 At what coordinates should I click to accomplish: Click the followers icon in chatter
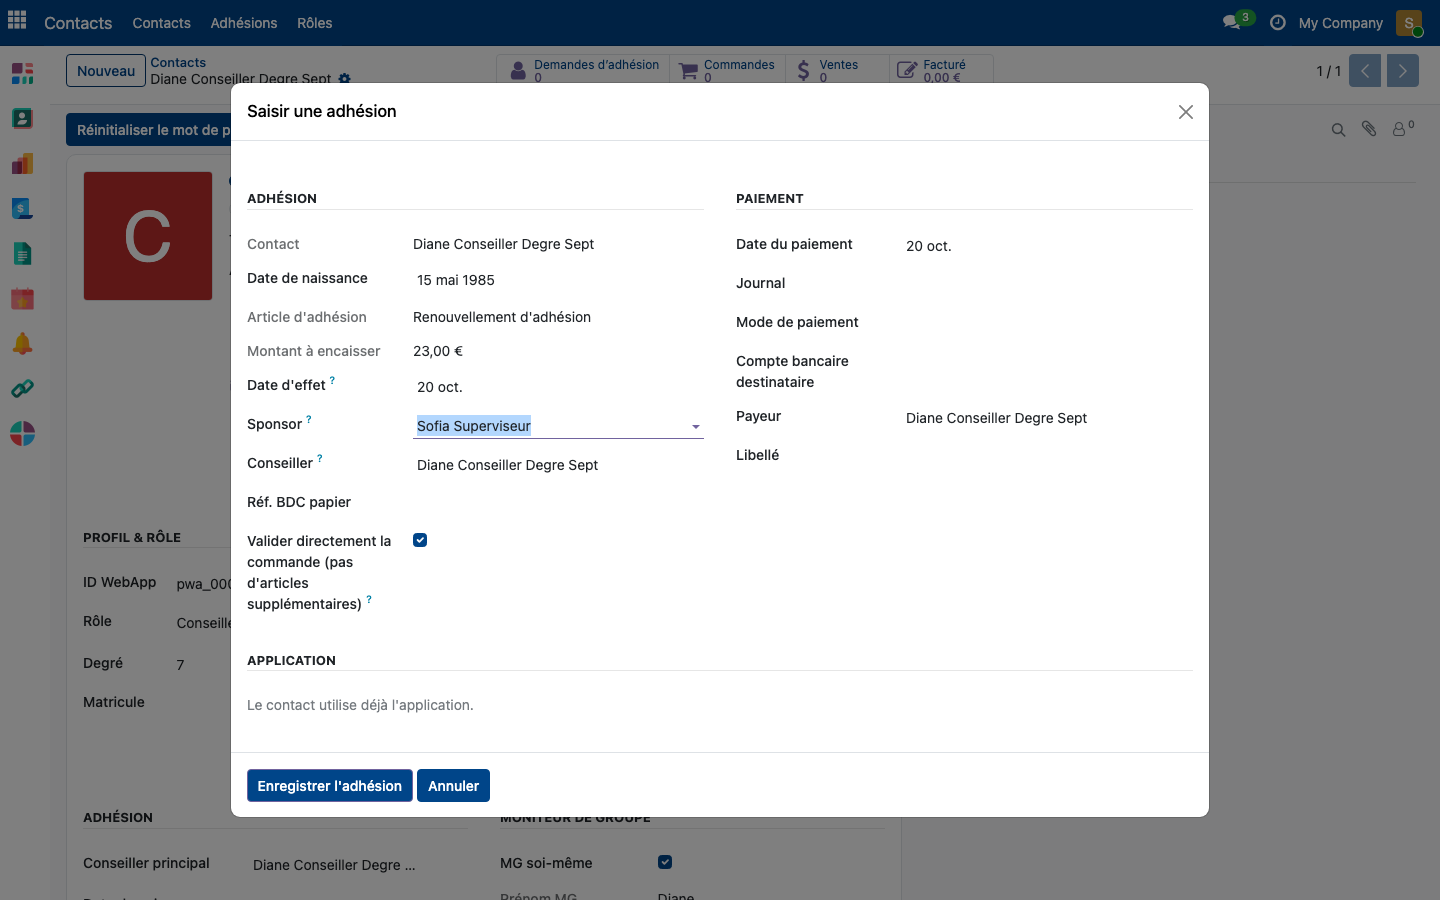tap(1403, 129)
